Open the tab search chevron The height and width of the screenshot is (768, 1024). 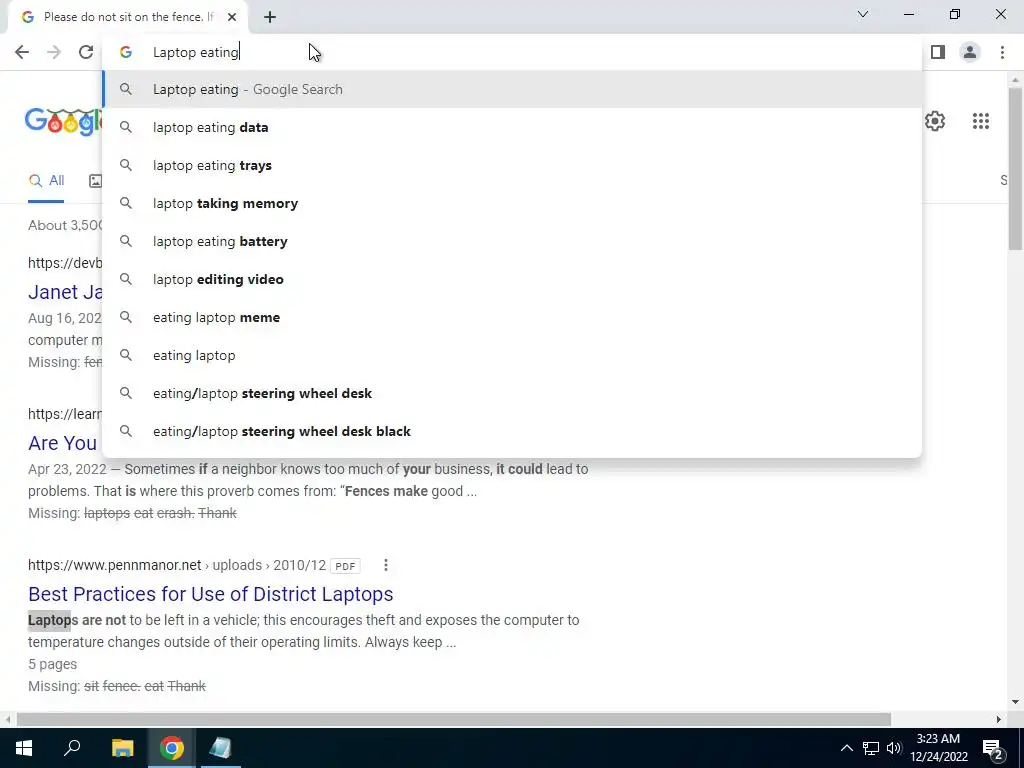pos(863,14)
